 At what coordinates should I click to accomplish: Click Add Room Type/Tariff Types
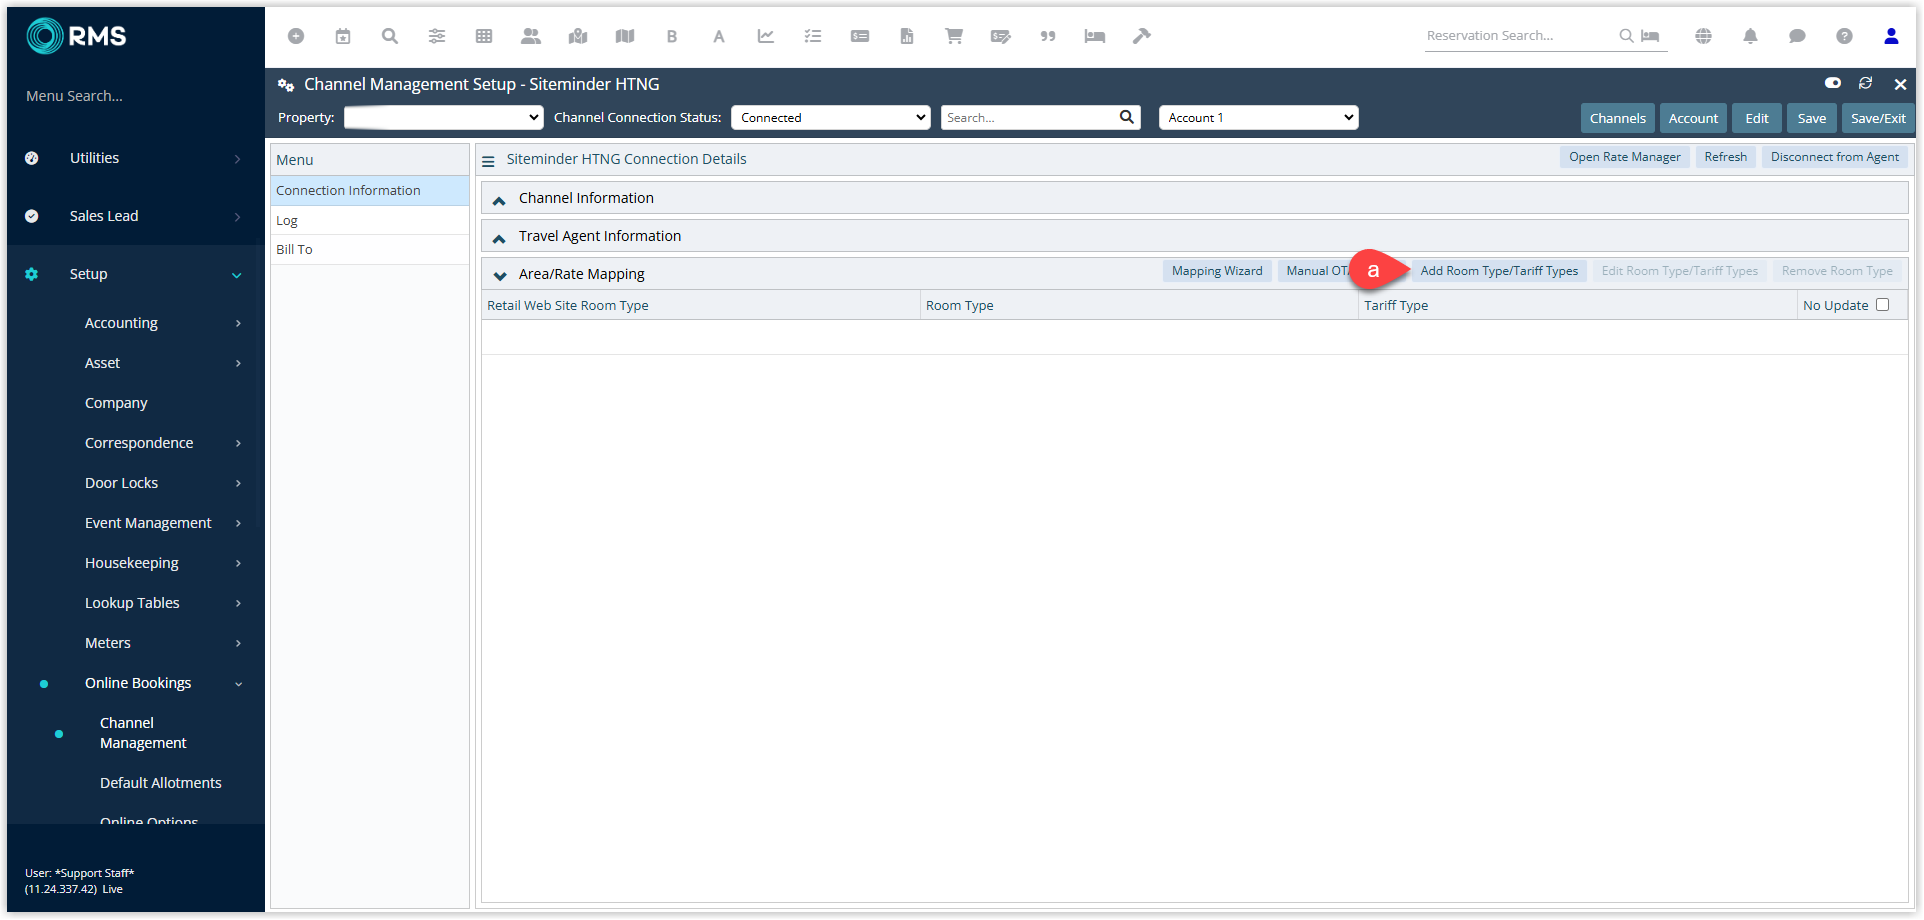(1499, 271)
